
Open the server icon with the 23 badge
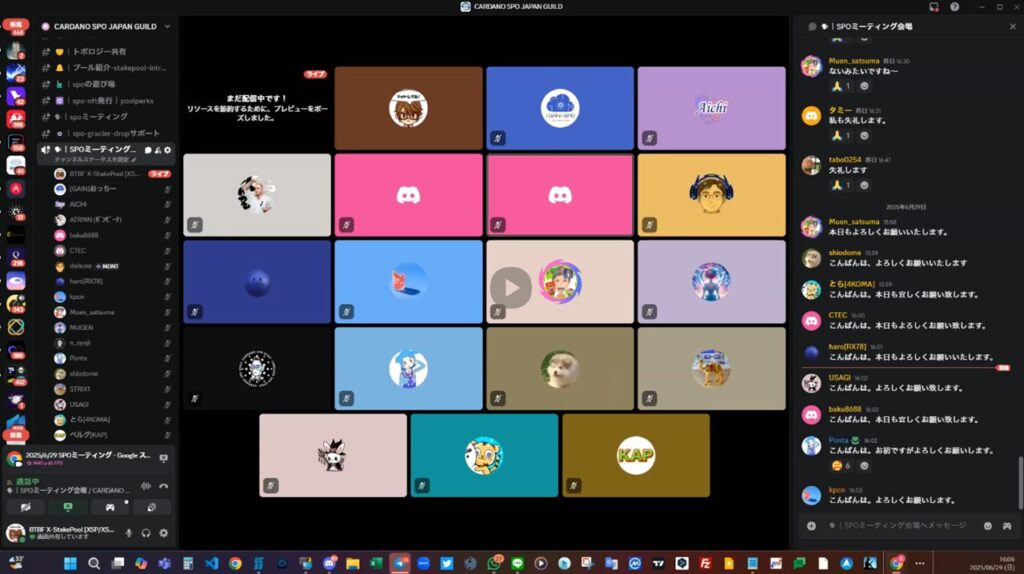pyautogui.click(x=16, y=72)
